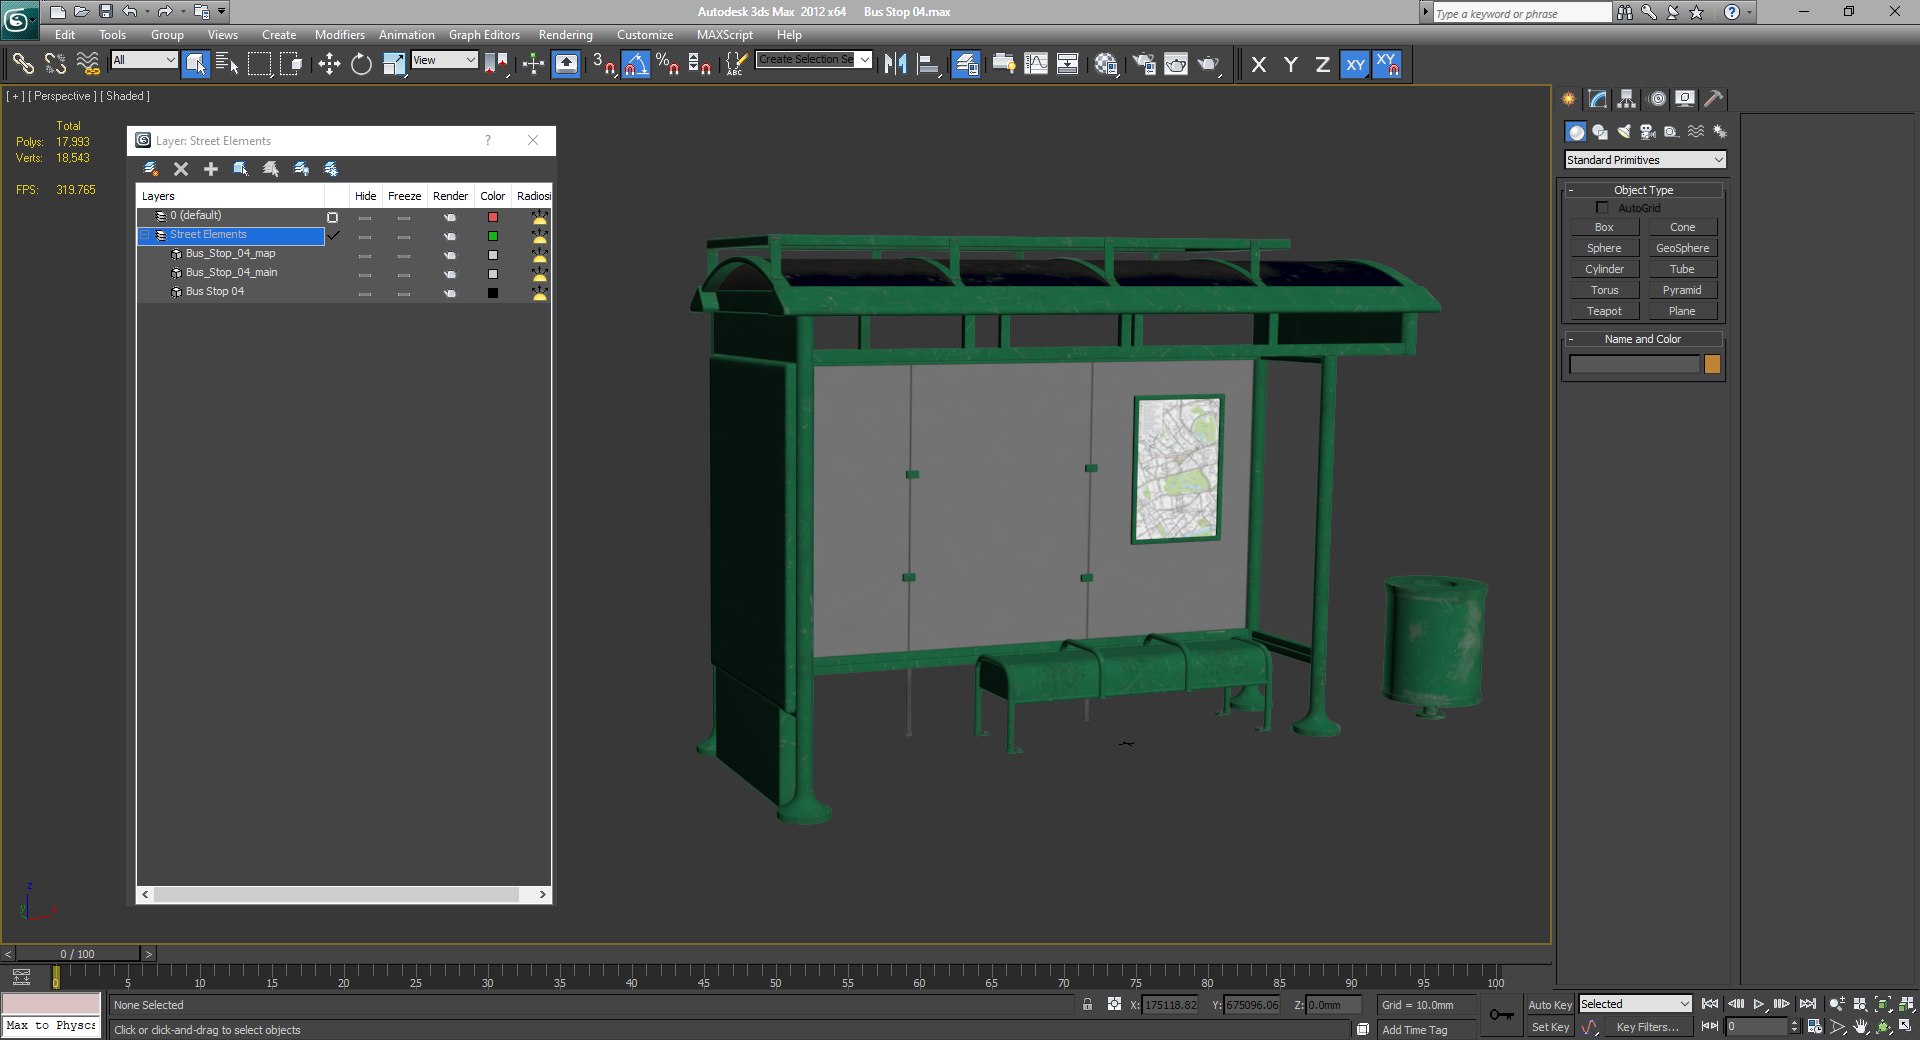Enable the AutoGrid checkbox

point(1602,208)
